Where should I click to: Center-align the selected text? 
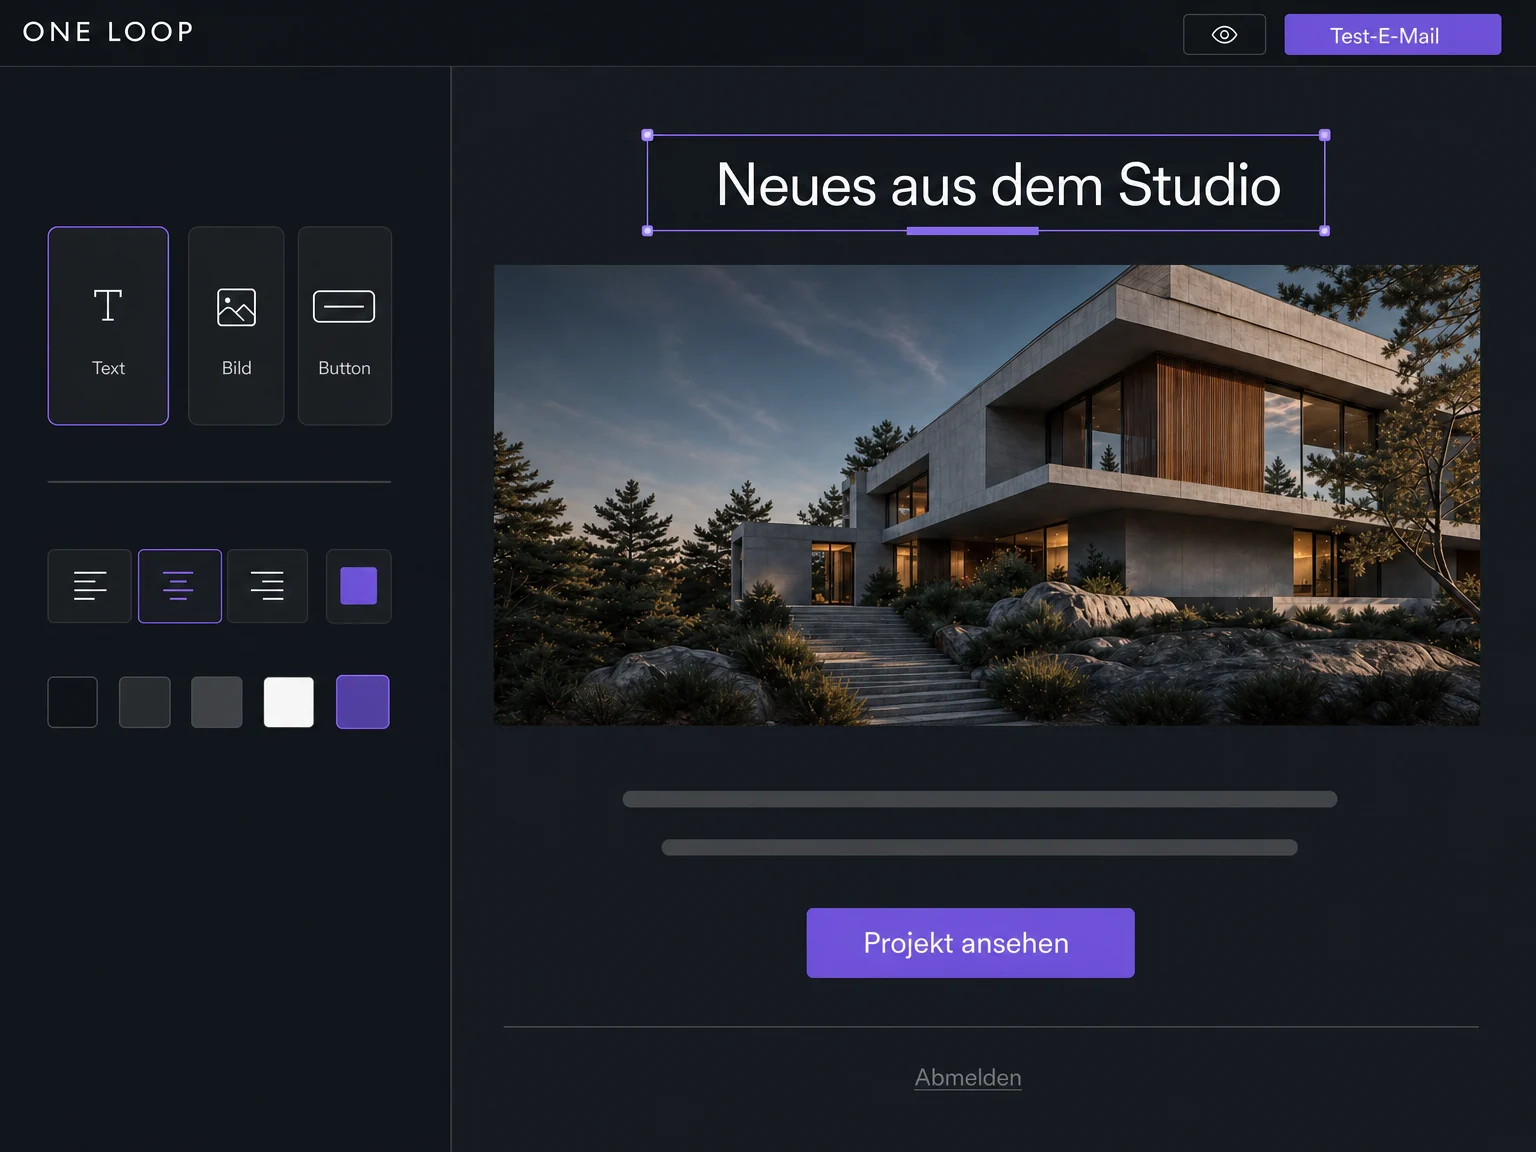click(x=180, y=586)
